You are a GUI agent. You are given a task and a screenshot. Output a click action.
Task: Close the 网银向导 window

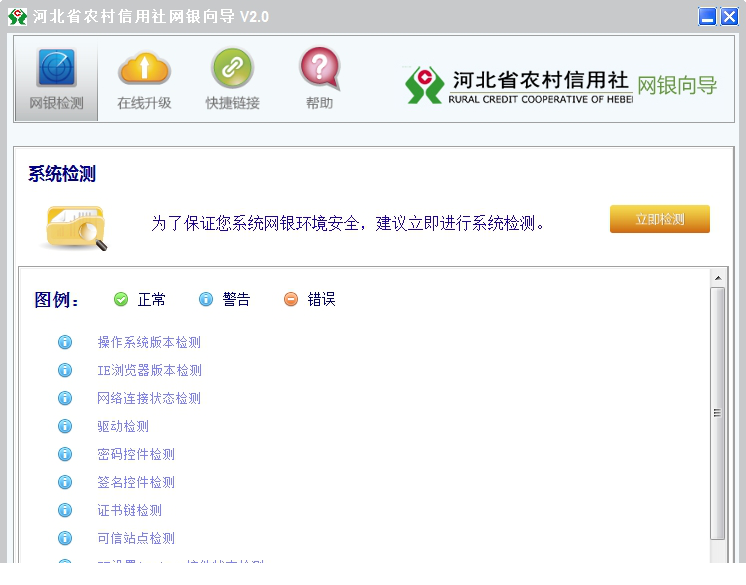[x=729, y=17]
